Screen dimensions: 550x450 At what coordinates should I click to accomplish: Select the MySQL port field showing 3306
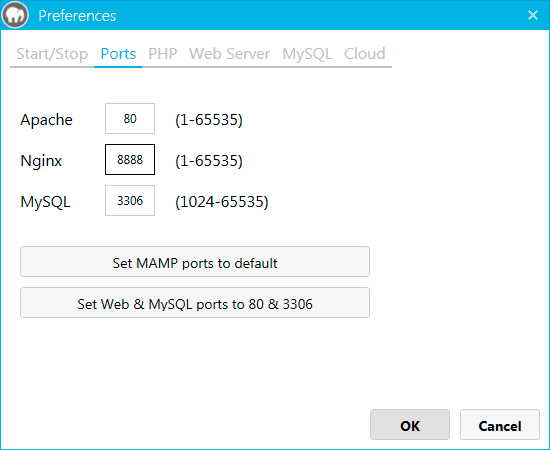click(x=130, y=201)
